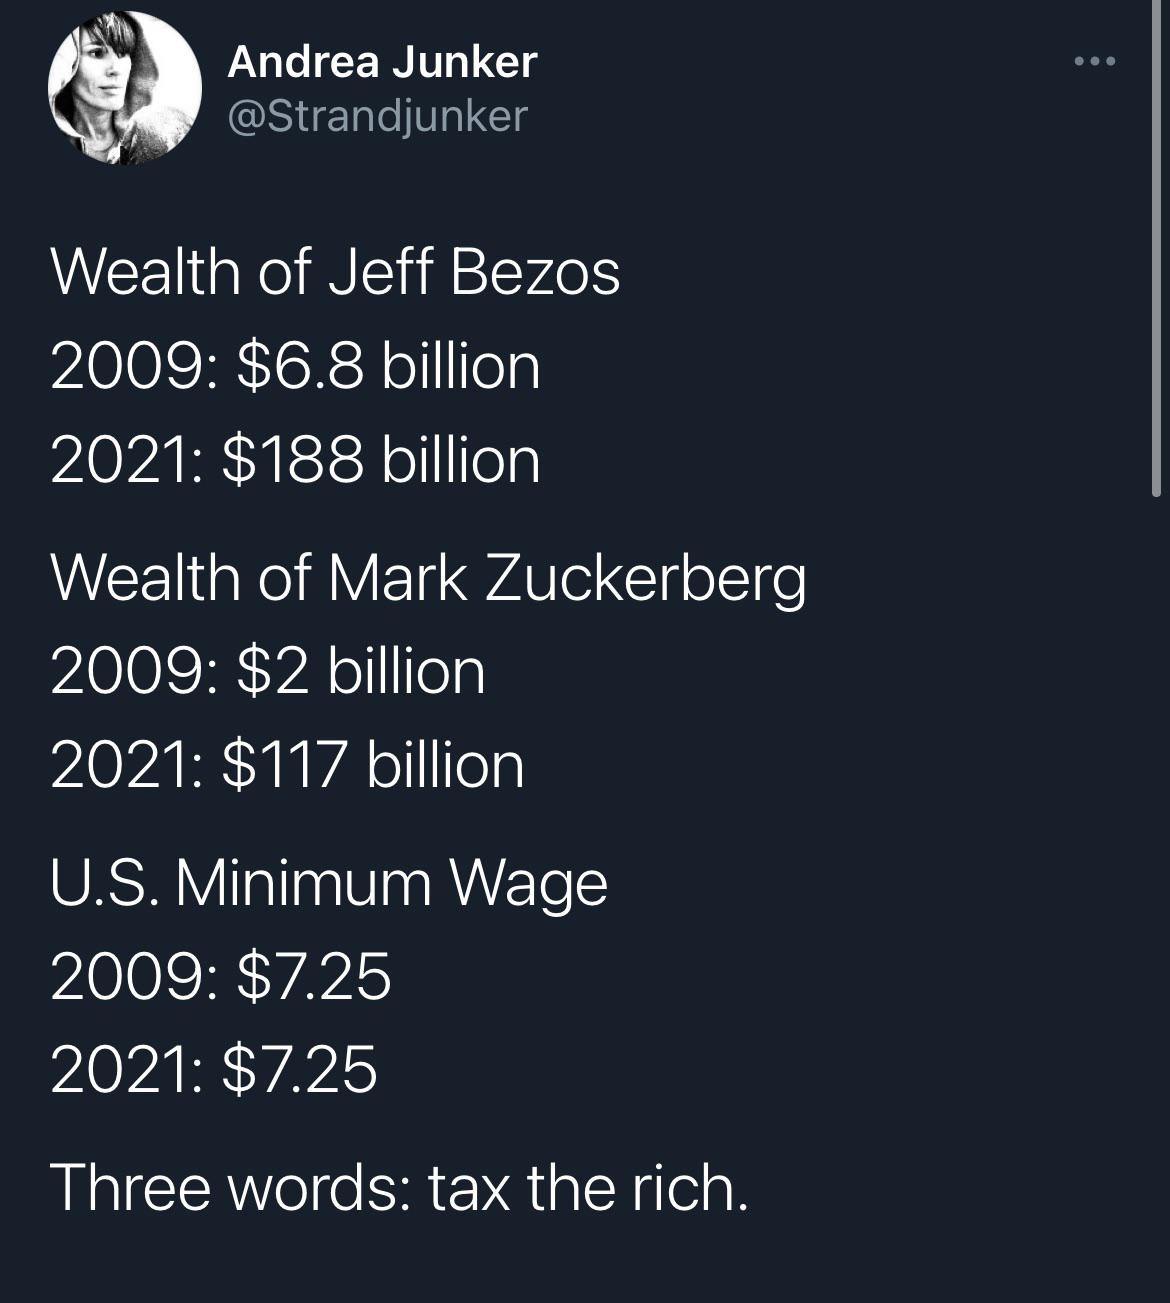Image resolution: width=1170 pixels, height=1303 pixels.
Task: Click the "2009: $6.8 billion" line
Action: pyautogui.click(x=295, y=366)
